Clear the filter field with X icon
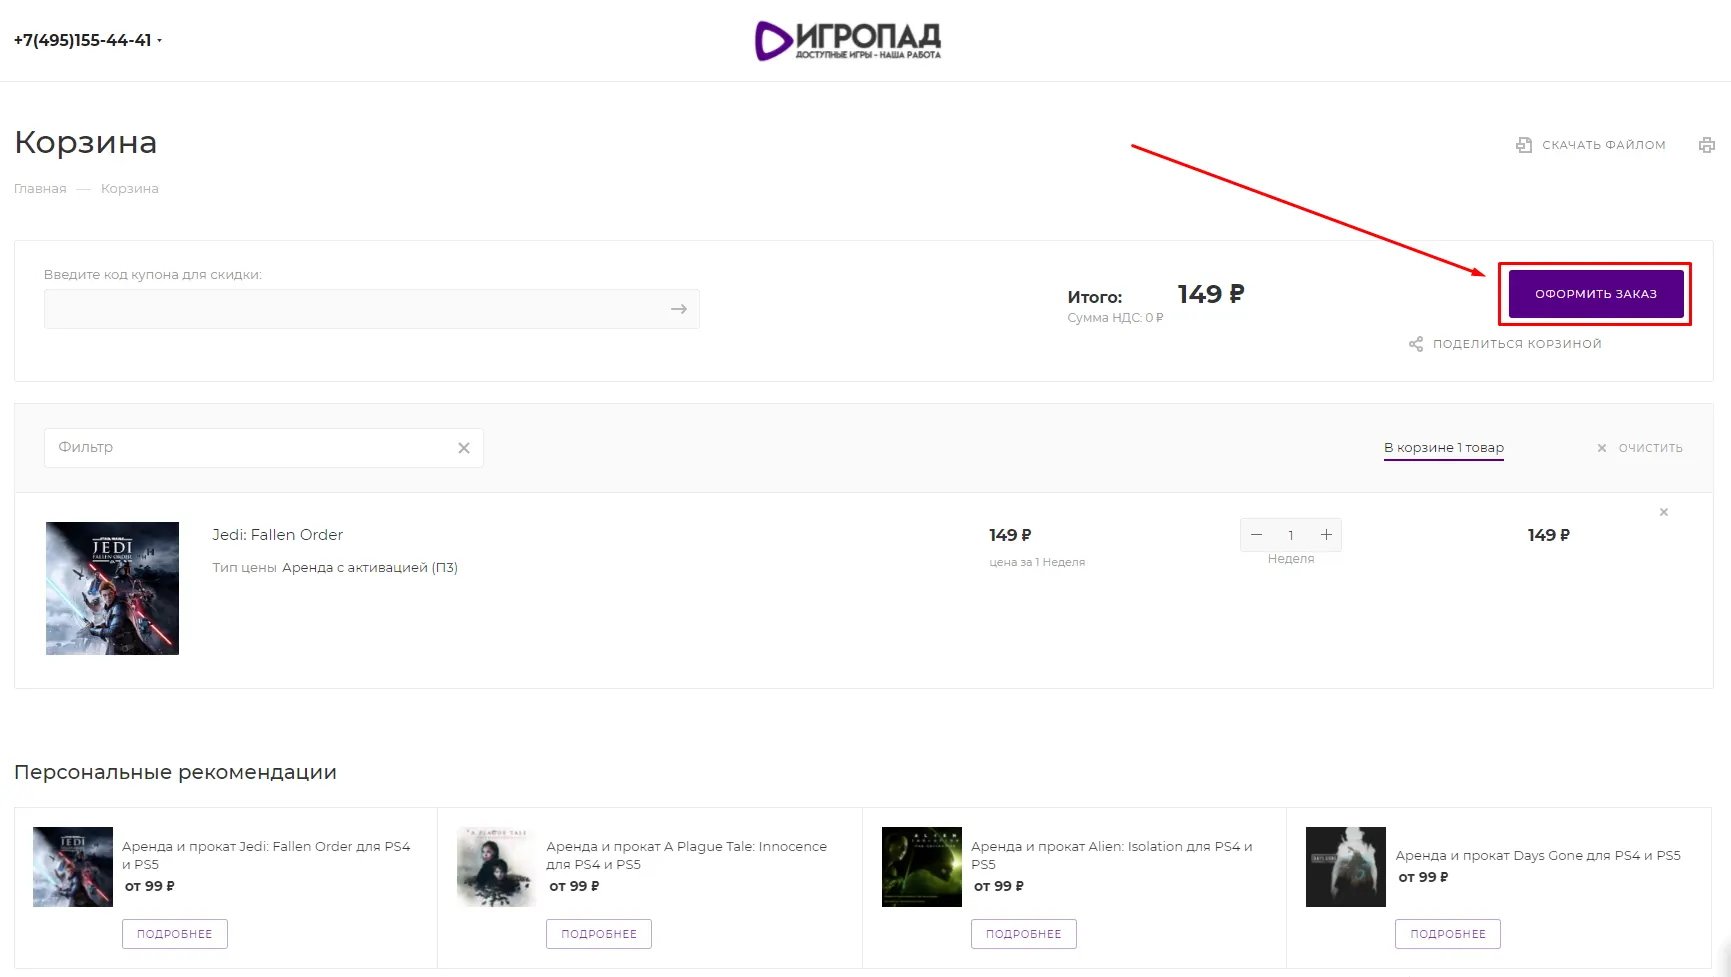 click(x=464, y=448)
